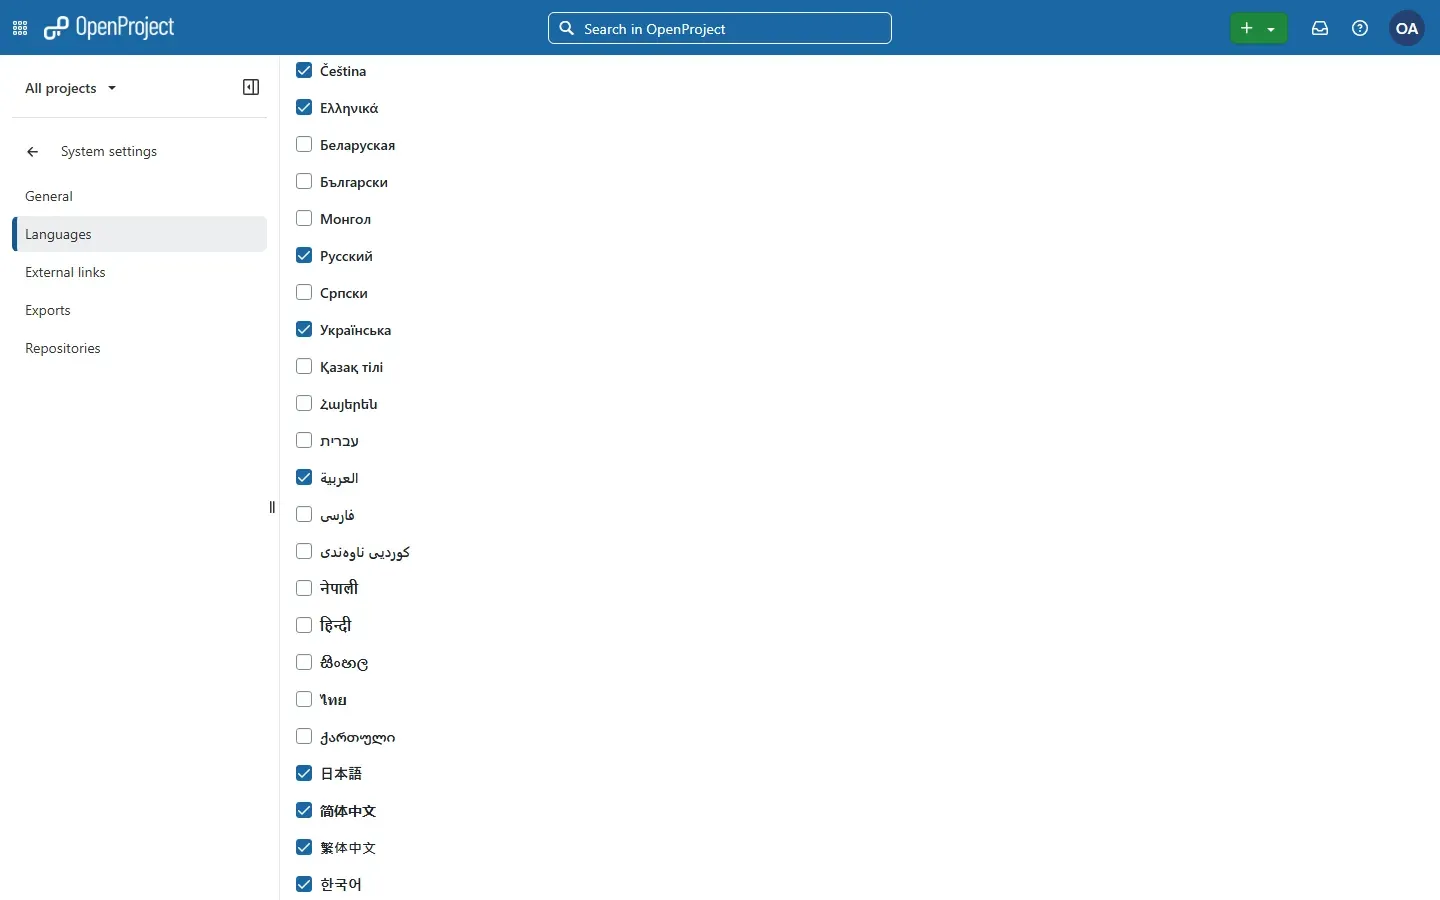Enable the Монгол language checkbox
The height and width of the screenshot is (900, 1440).
coord(304,218)
